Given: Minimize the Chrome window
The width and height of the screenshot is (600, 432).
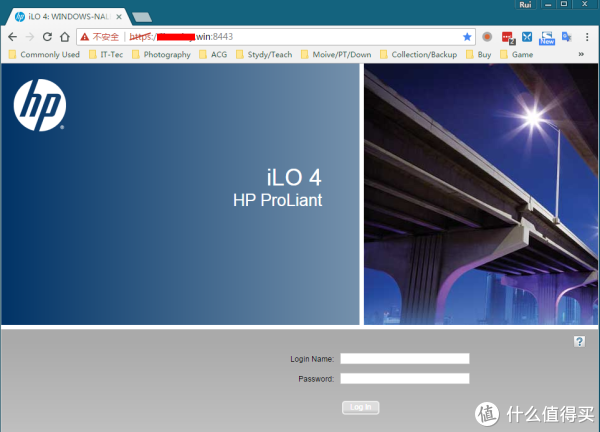Looking at the screenshot, I should [548, 5].
